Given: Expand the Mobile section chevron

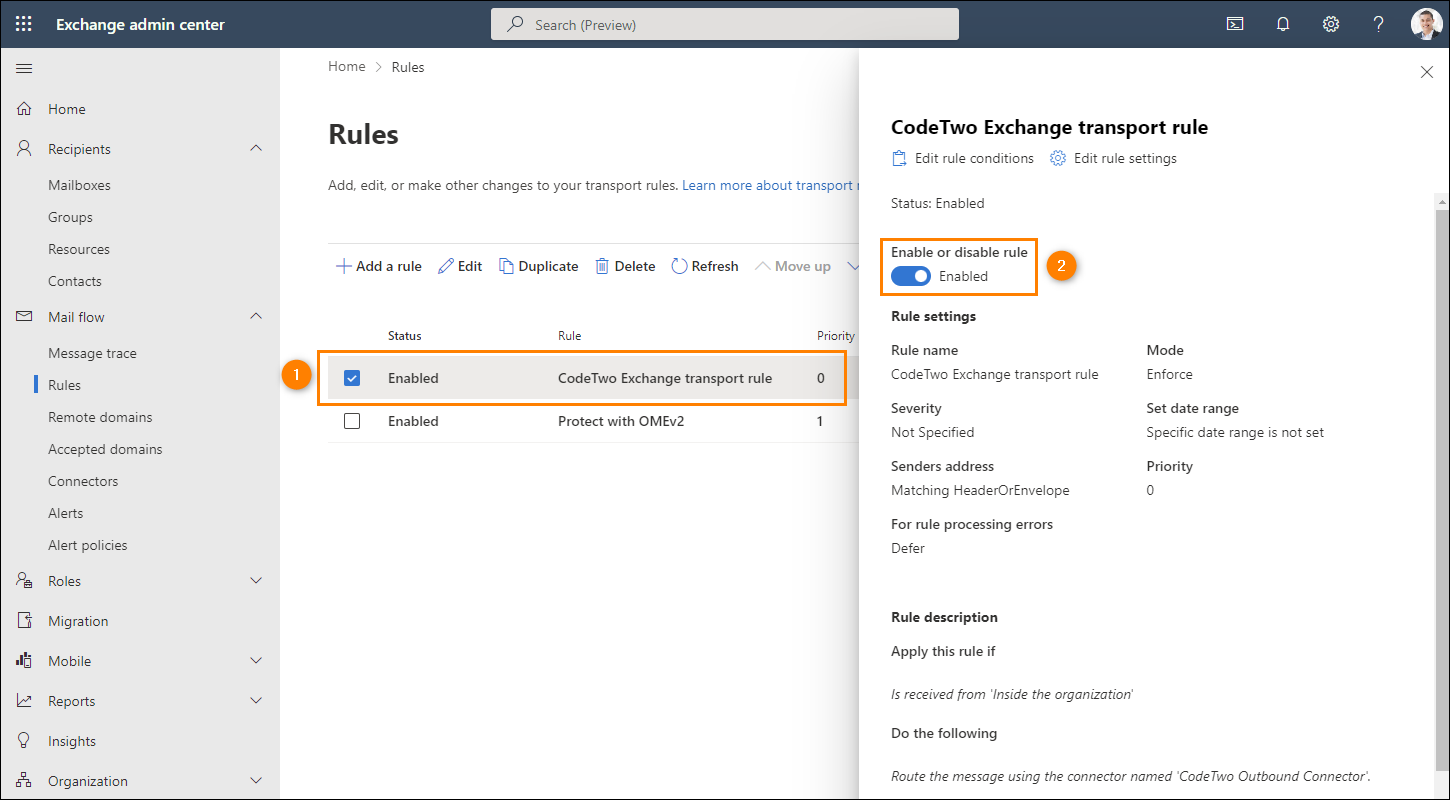Looking at the screenshot, I should tap(256, 661).
